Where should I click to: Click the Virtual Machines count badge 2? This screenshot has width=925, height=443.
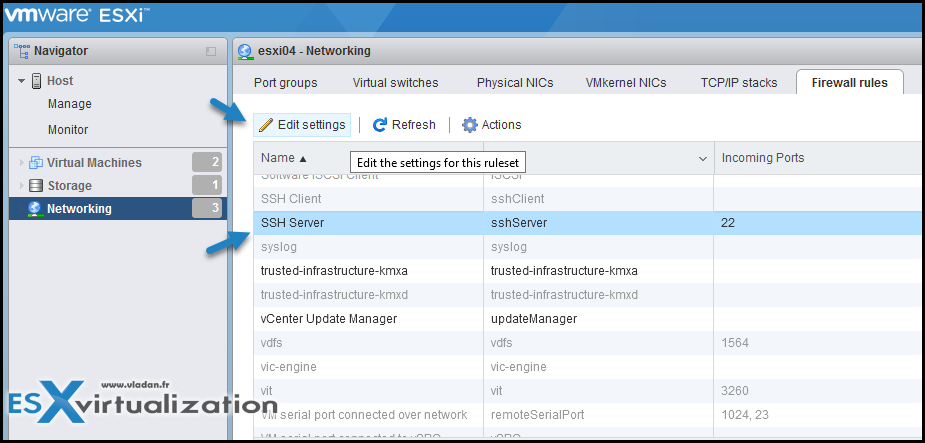click(x=207, y=162)
